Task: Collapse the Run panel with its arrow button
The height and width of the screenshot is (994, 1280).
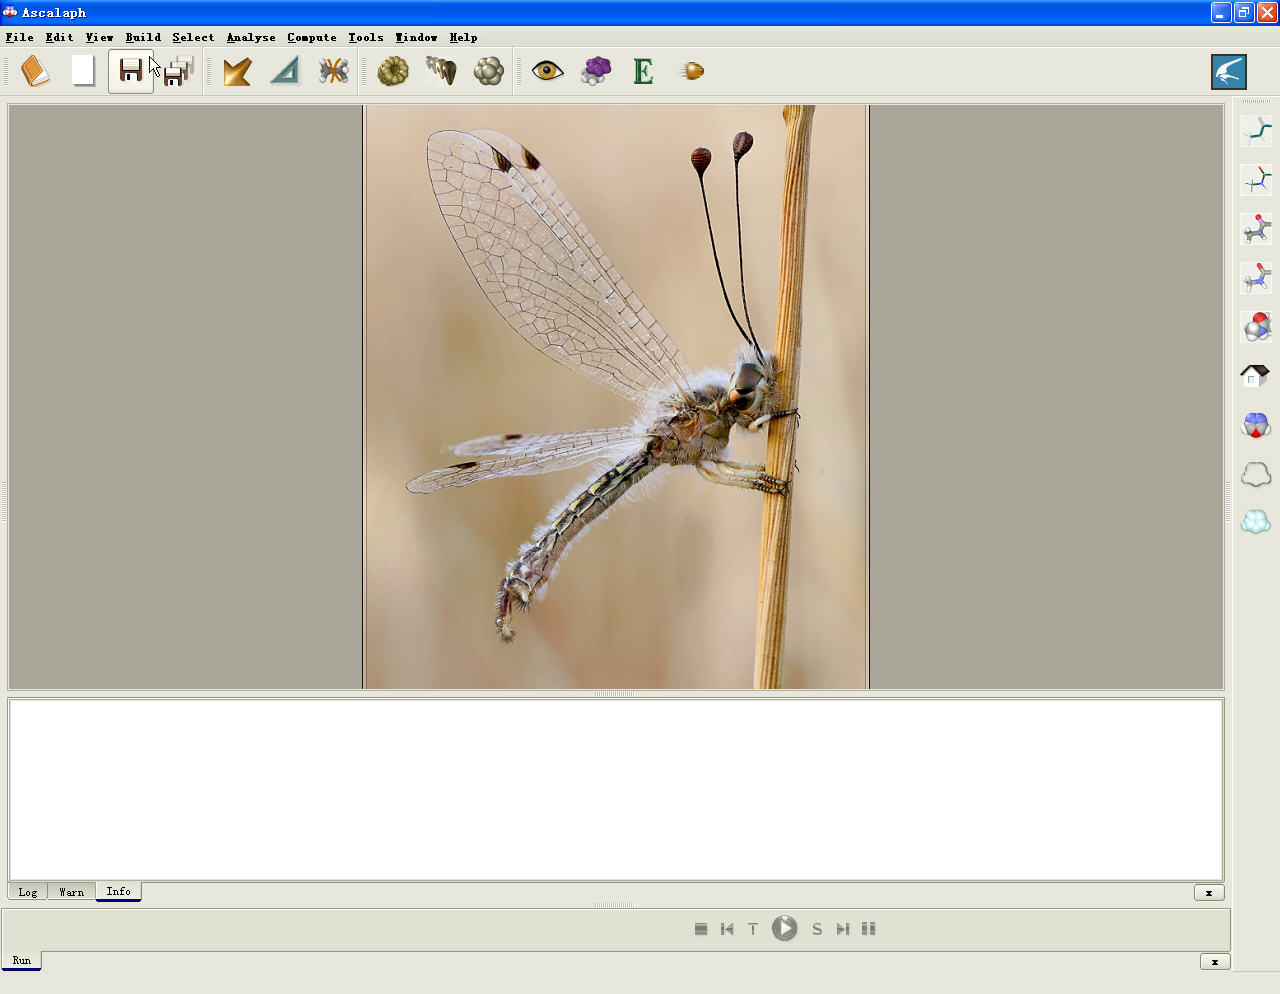Action: [1215, 962]
